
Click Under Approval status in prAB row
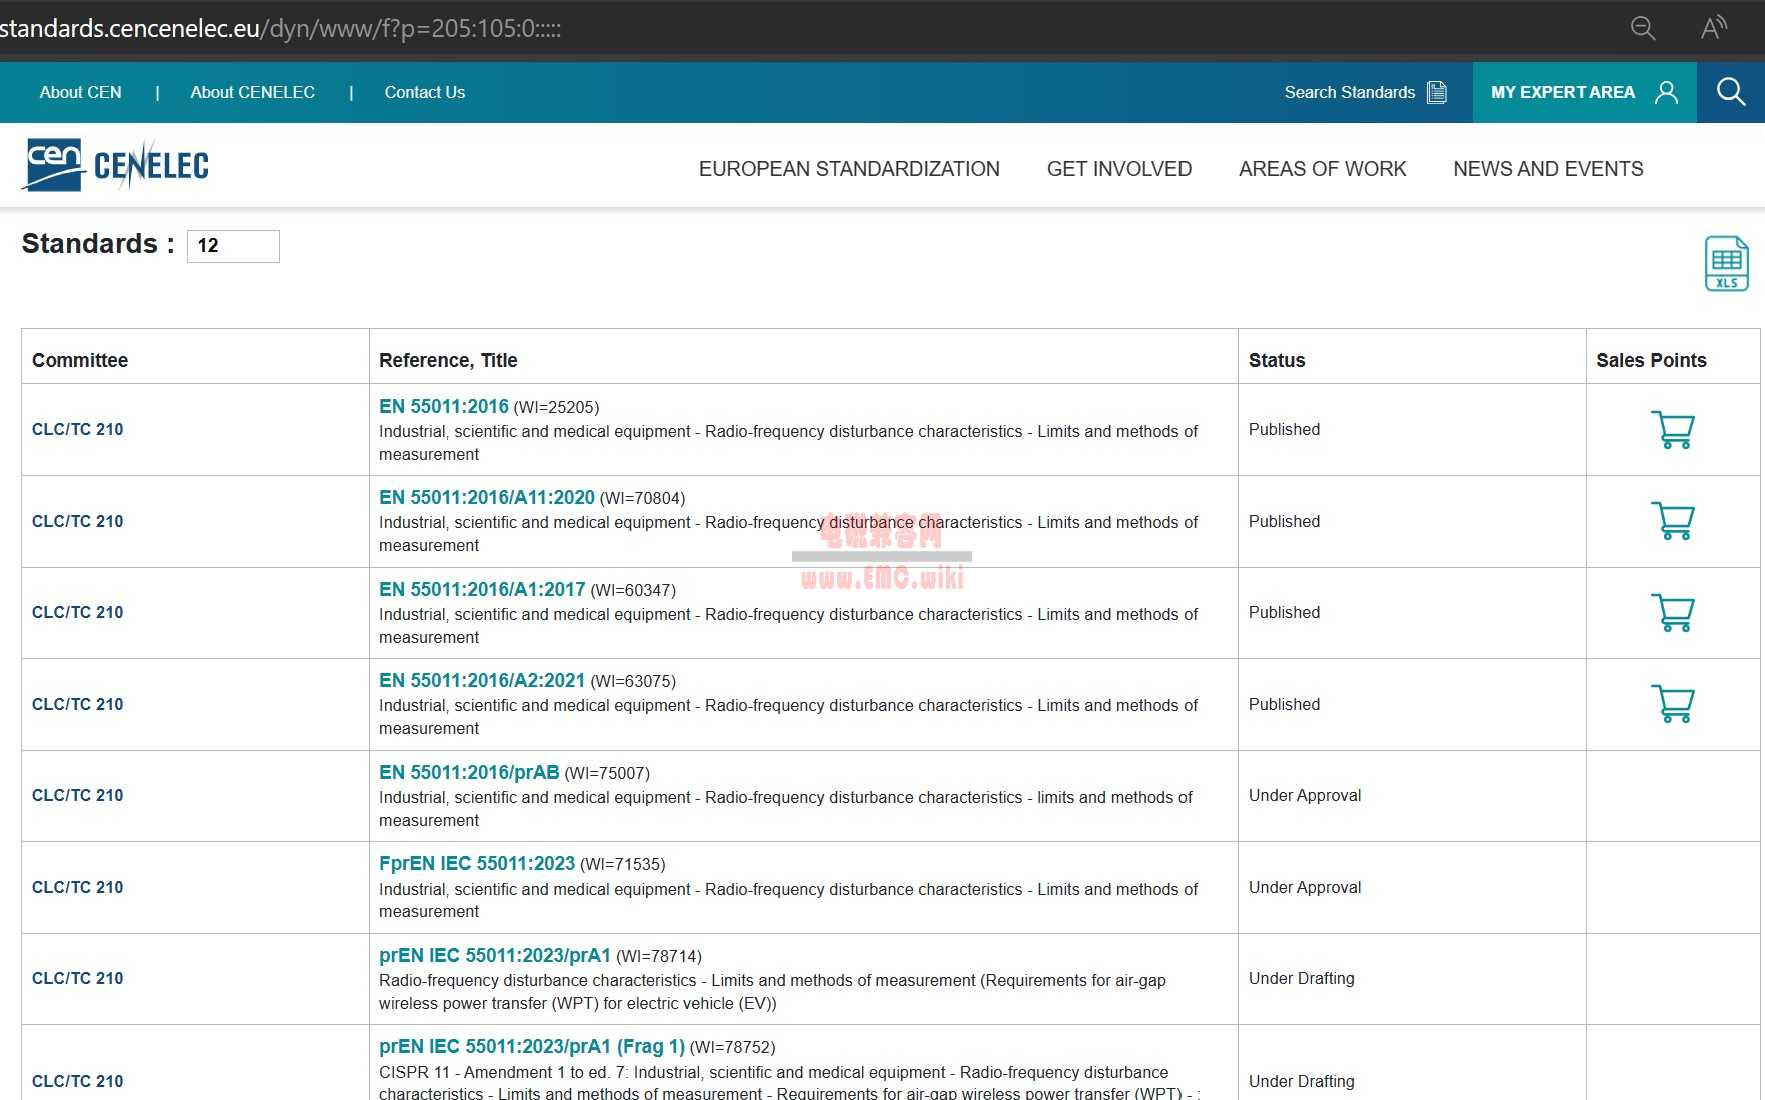pyautogui.click(x=1305, y=795)
